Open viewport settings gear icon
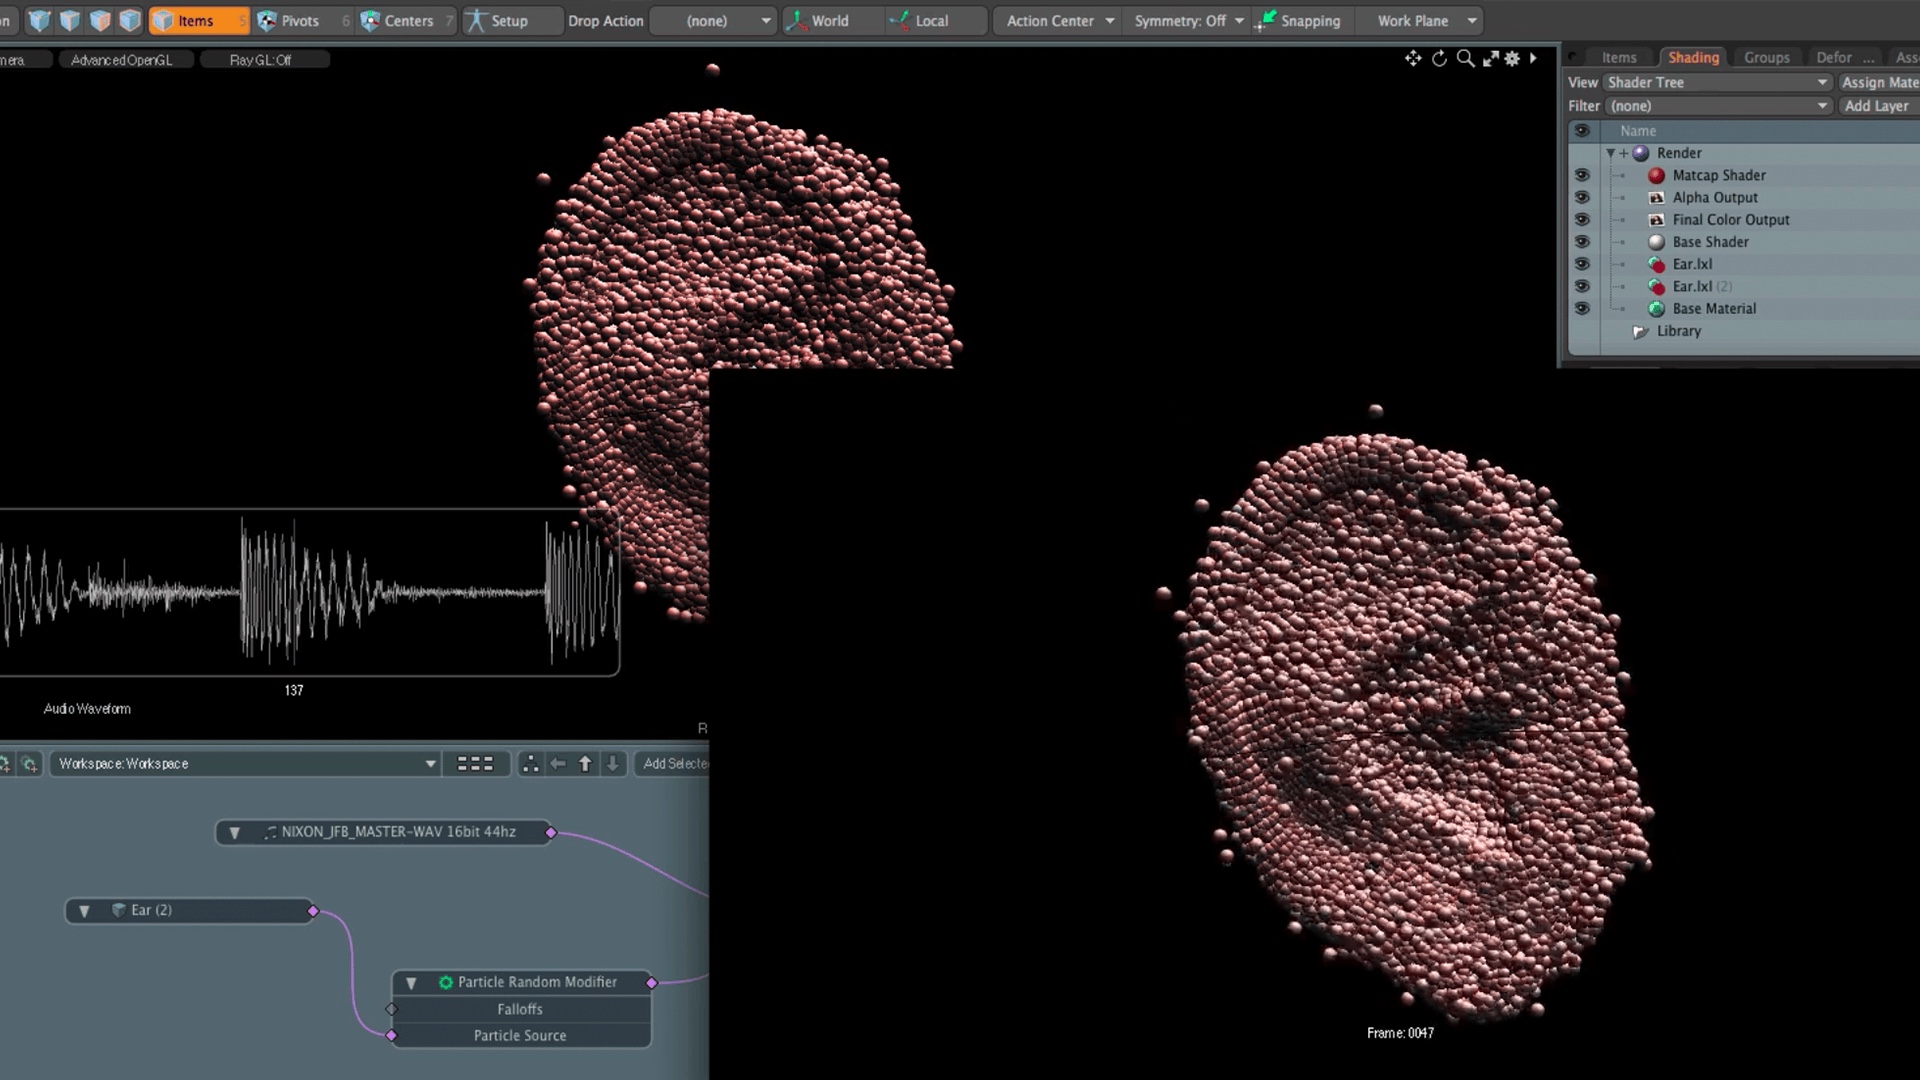1920x1080 pixels. [1512, 59]
